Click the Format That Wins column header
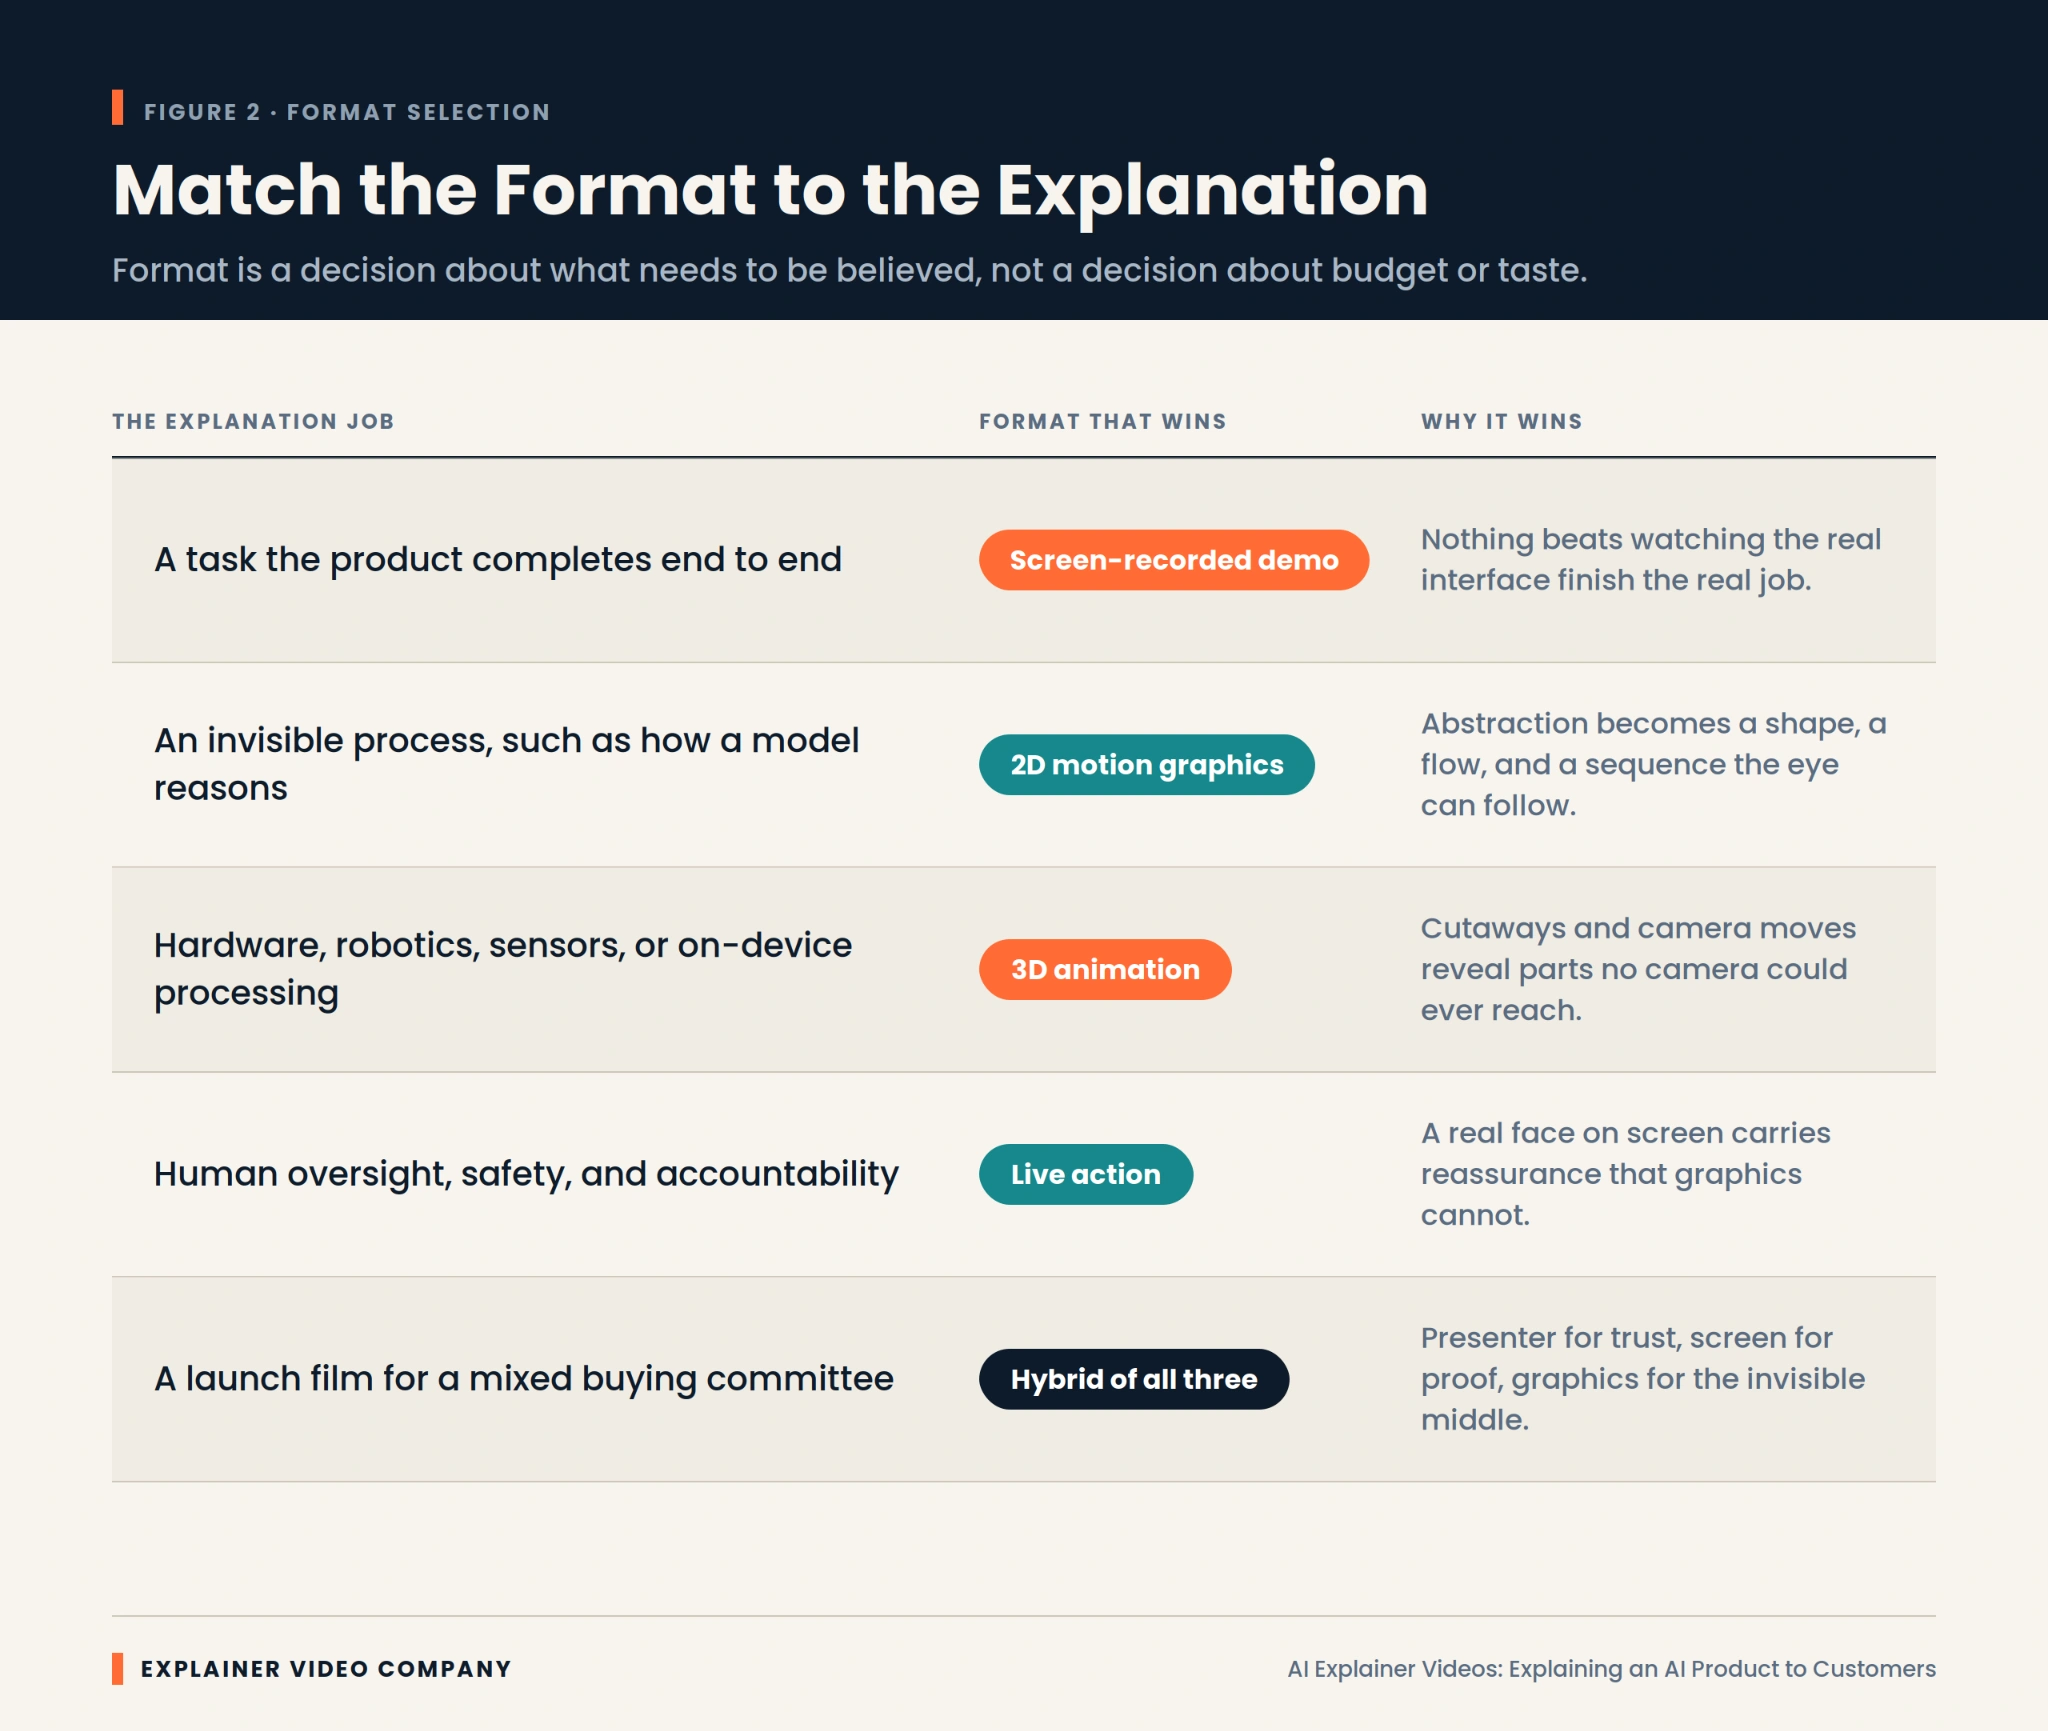Image resolution: width=2048 pixels, height=1731 pixels. (x=1102, y=421)
